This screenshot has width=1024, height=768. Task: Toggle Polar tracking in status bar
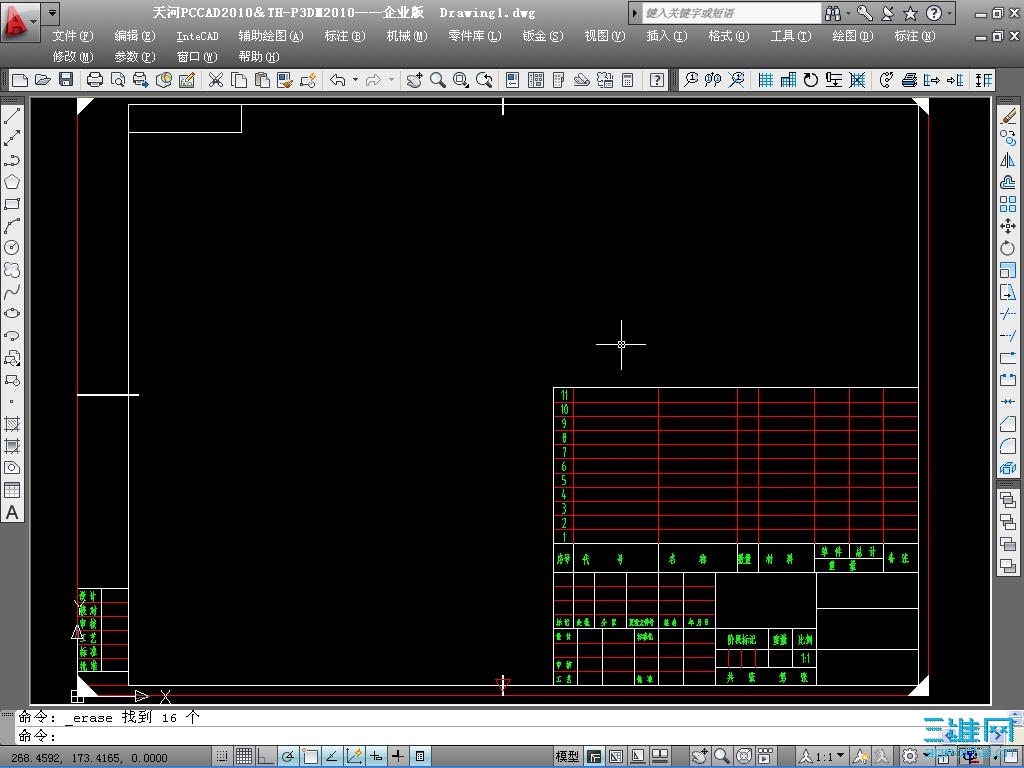click(x=287, y=756)
